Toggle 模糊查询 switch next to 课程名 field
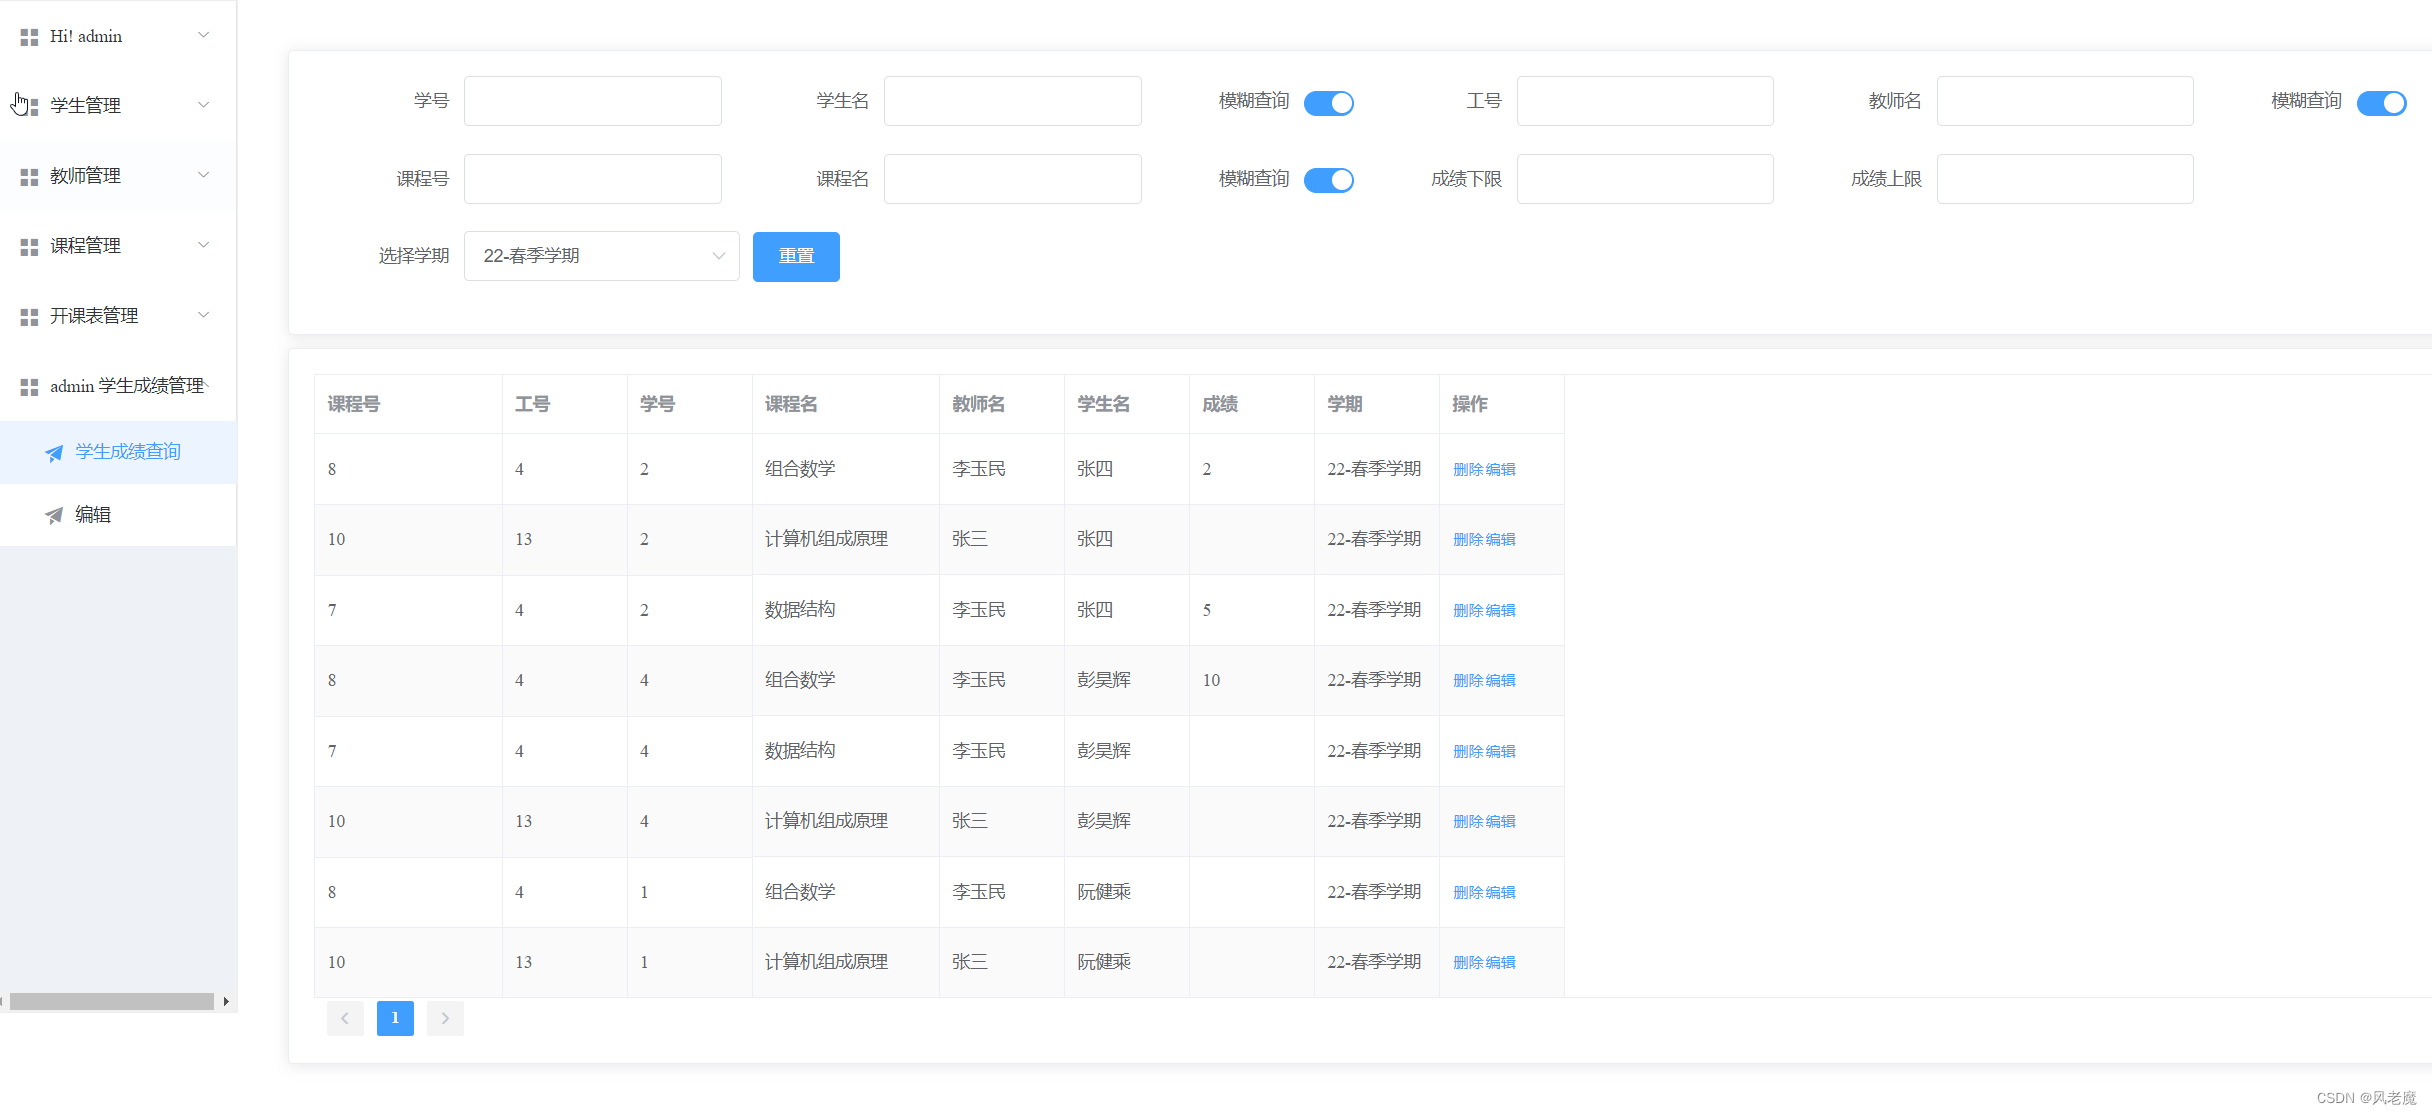This screenshot has height=1114, width=2432. click(1329, 180)
